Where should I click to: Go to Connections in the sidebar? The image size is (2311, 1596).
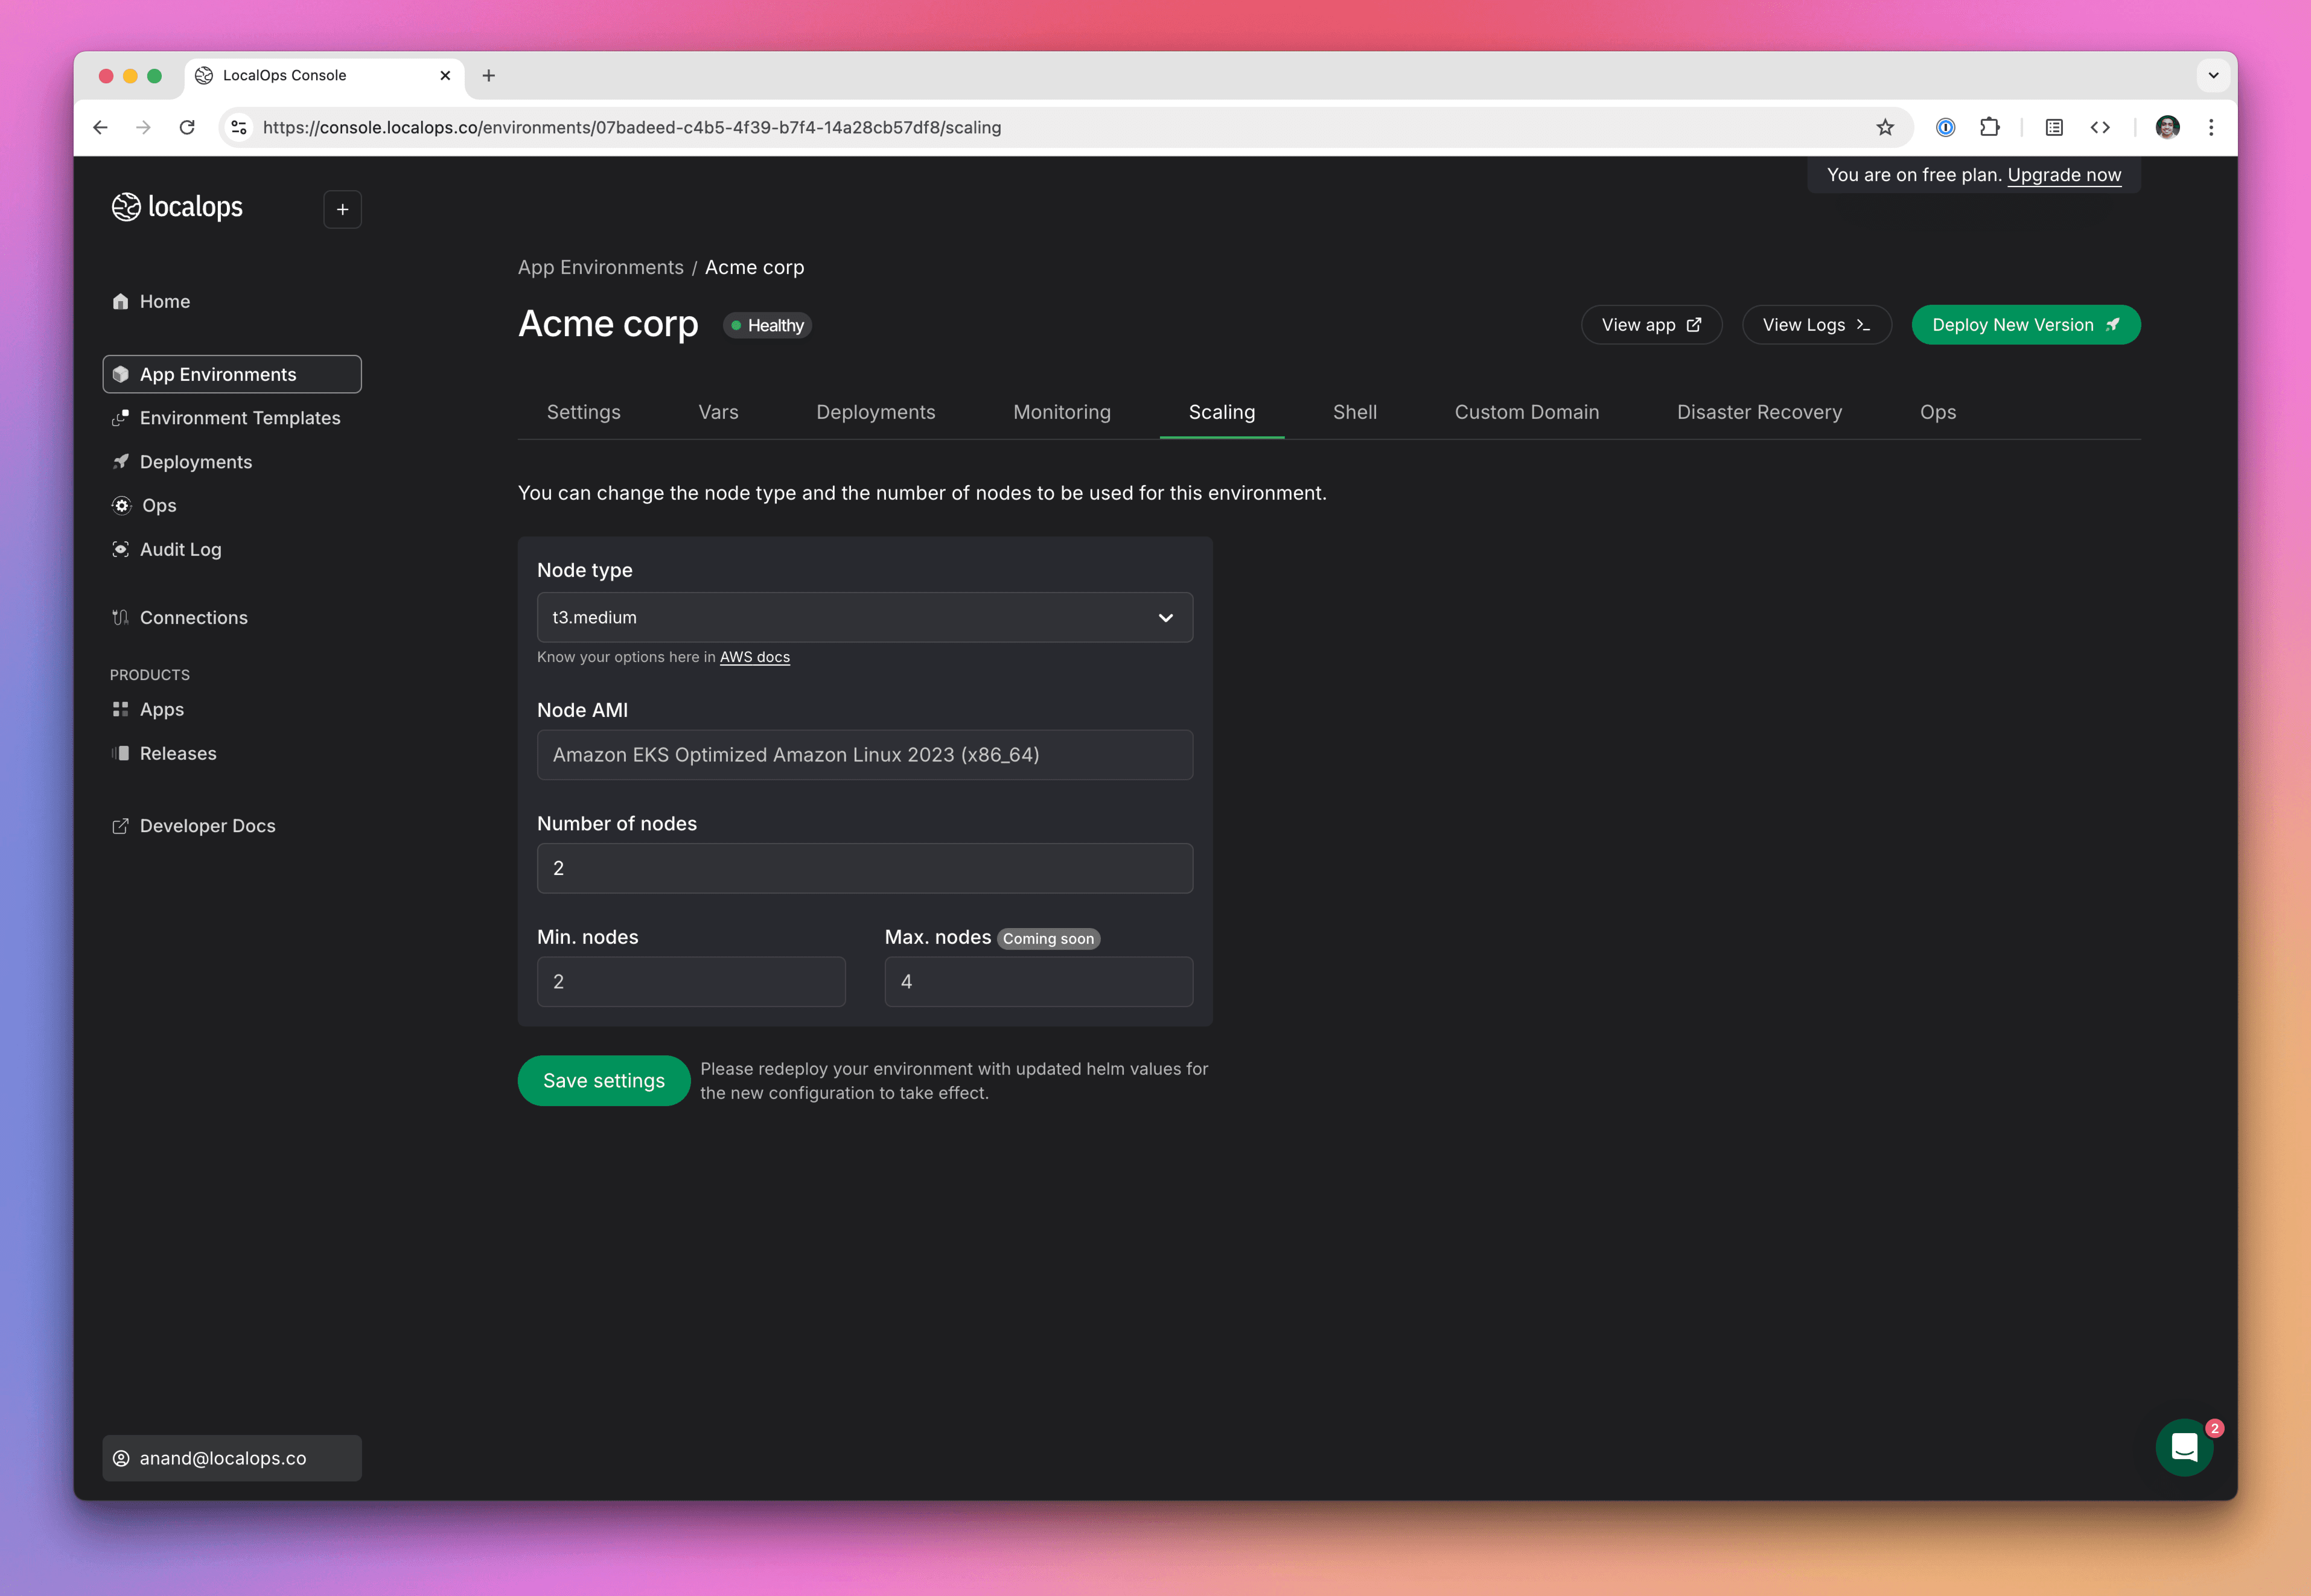(193, 617)
